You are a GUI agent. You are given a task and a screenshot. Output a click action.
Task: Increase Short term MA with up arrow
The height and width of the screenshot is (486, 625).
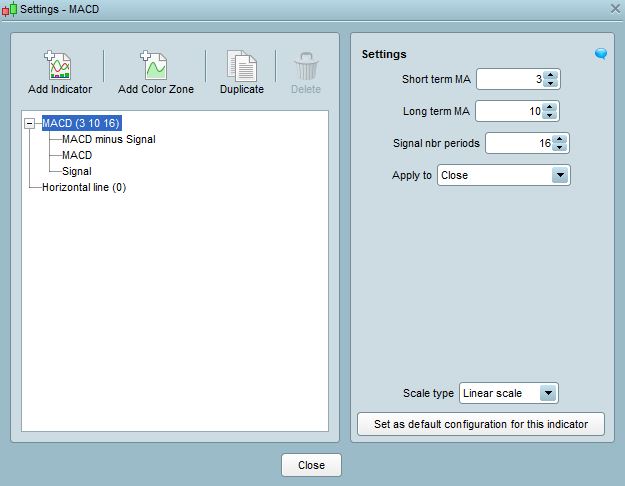click(550, 75)
